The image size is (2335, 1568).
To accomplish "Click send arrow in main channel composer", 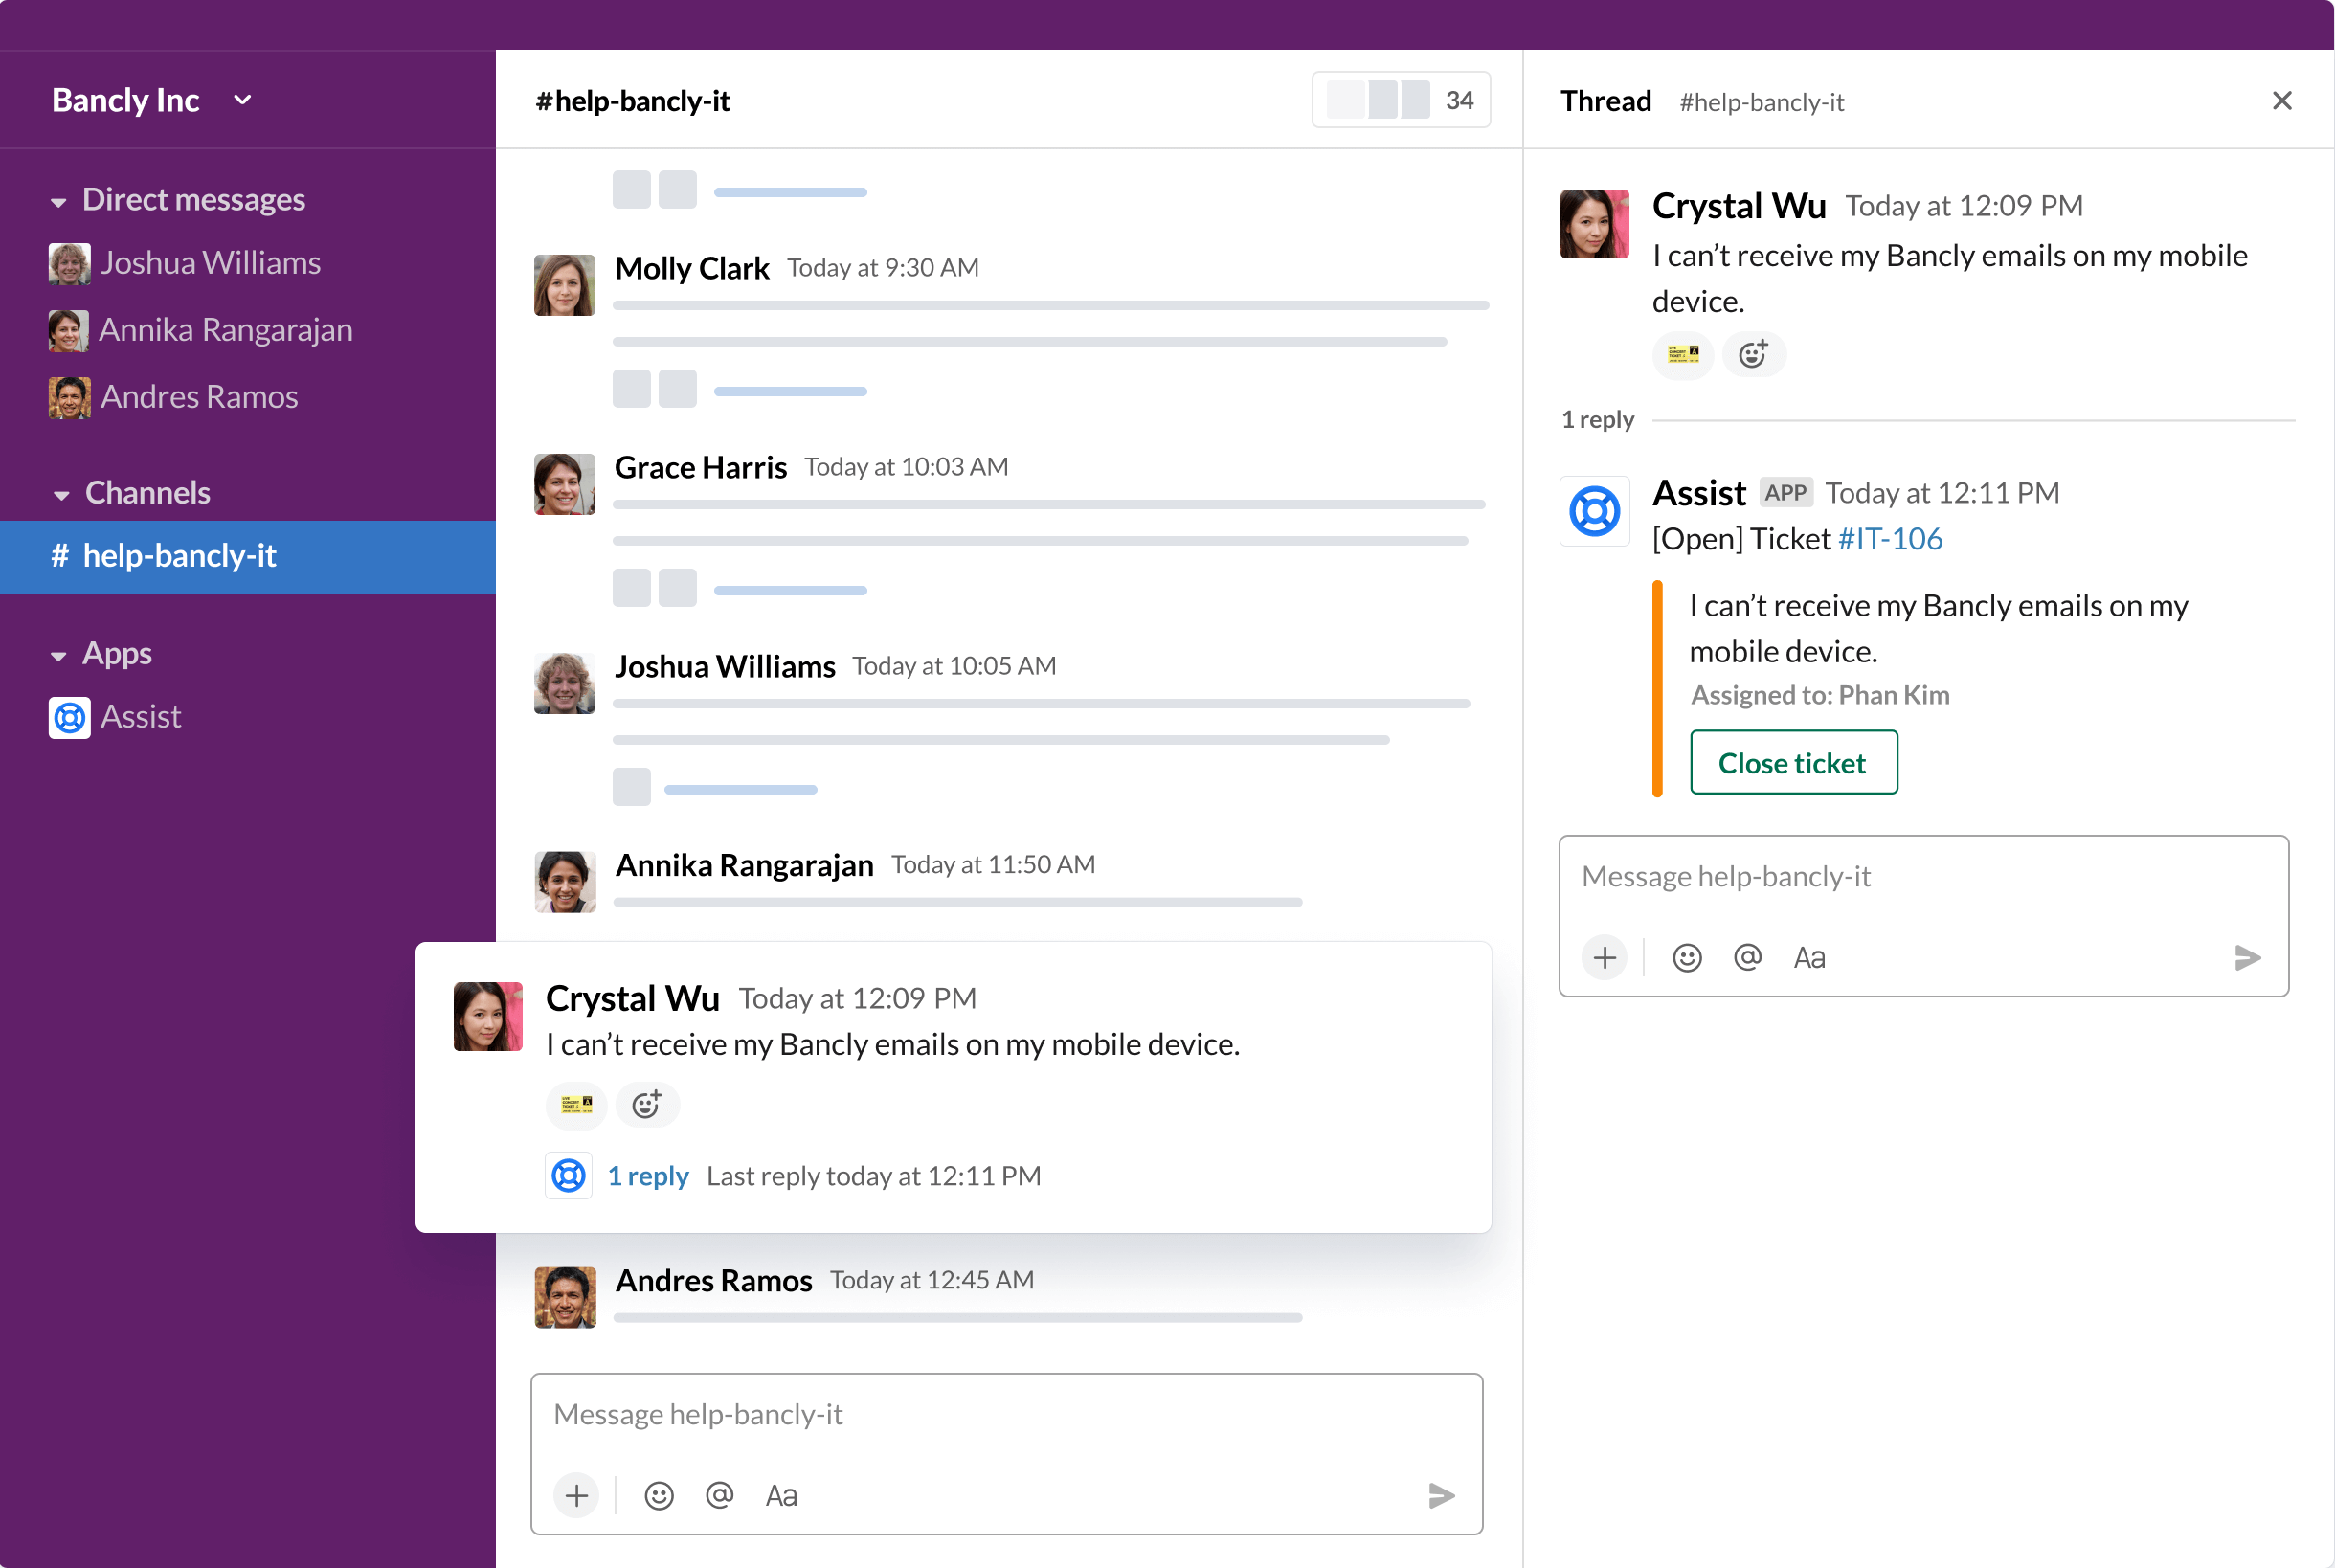I will (x=1441, y=1496).
